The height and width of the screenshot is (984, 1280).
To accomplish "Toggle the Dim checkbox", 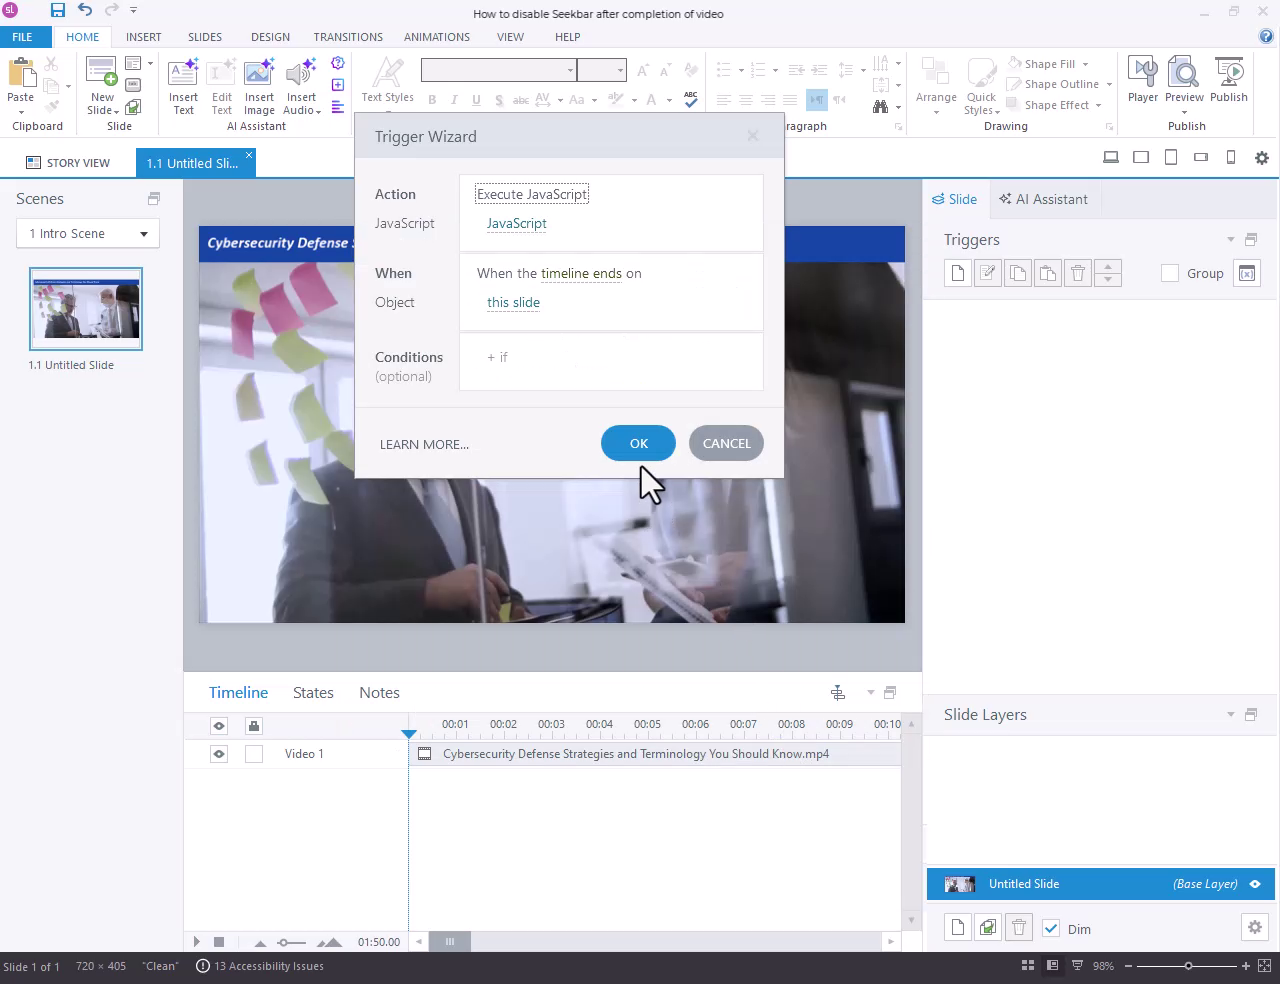I will 1051,929.
